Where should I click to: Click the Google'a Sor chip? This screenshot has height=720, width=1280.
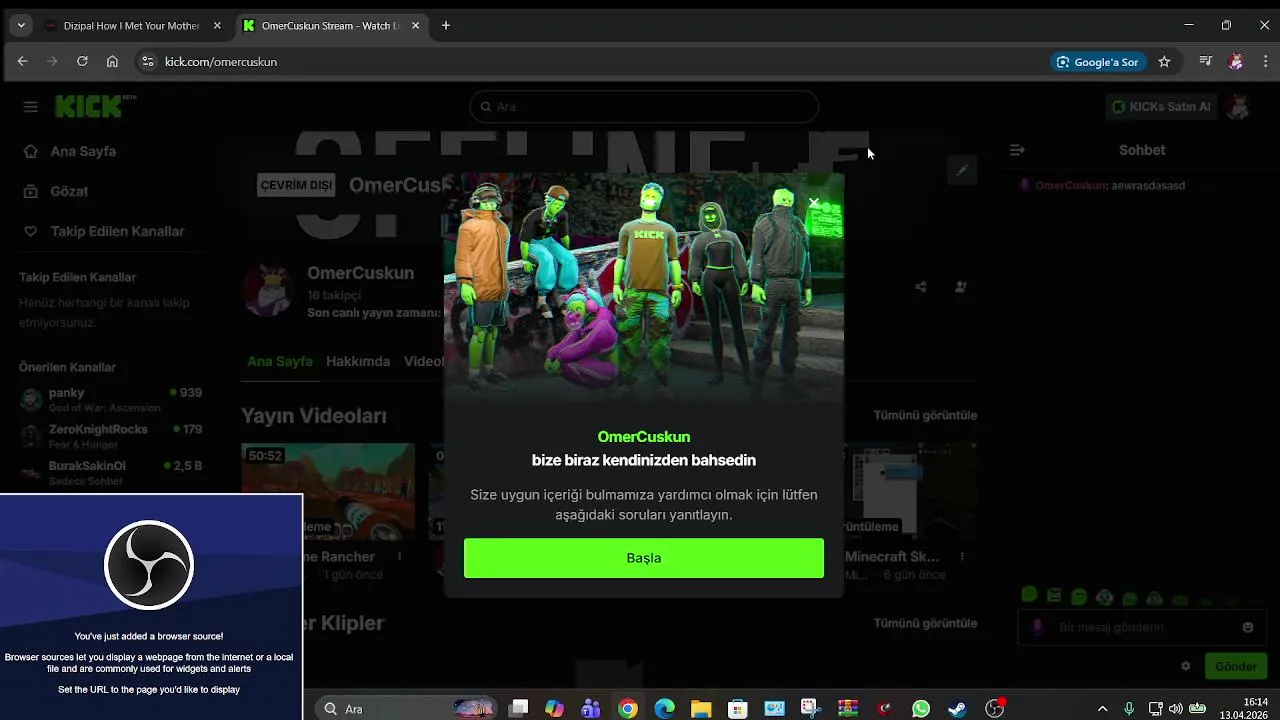tap(1098, 61)
